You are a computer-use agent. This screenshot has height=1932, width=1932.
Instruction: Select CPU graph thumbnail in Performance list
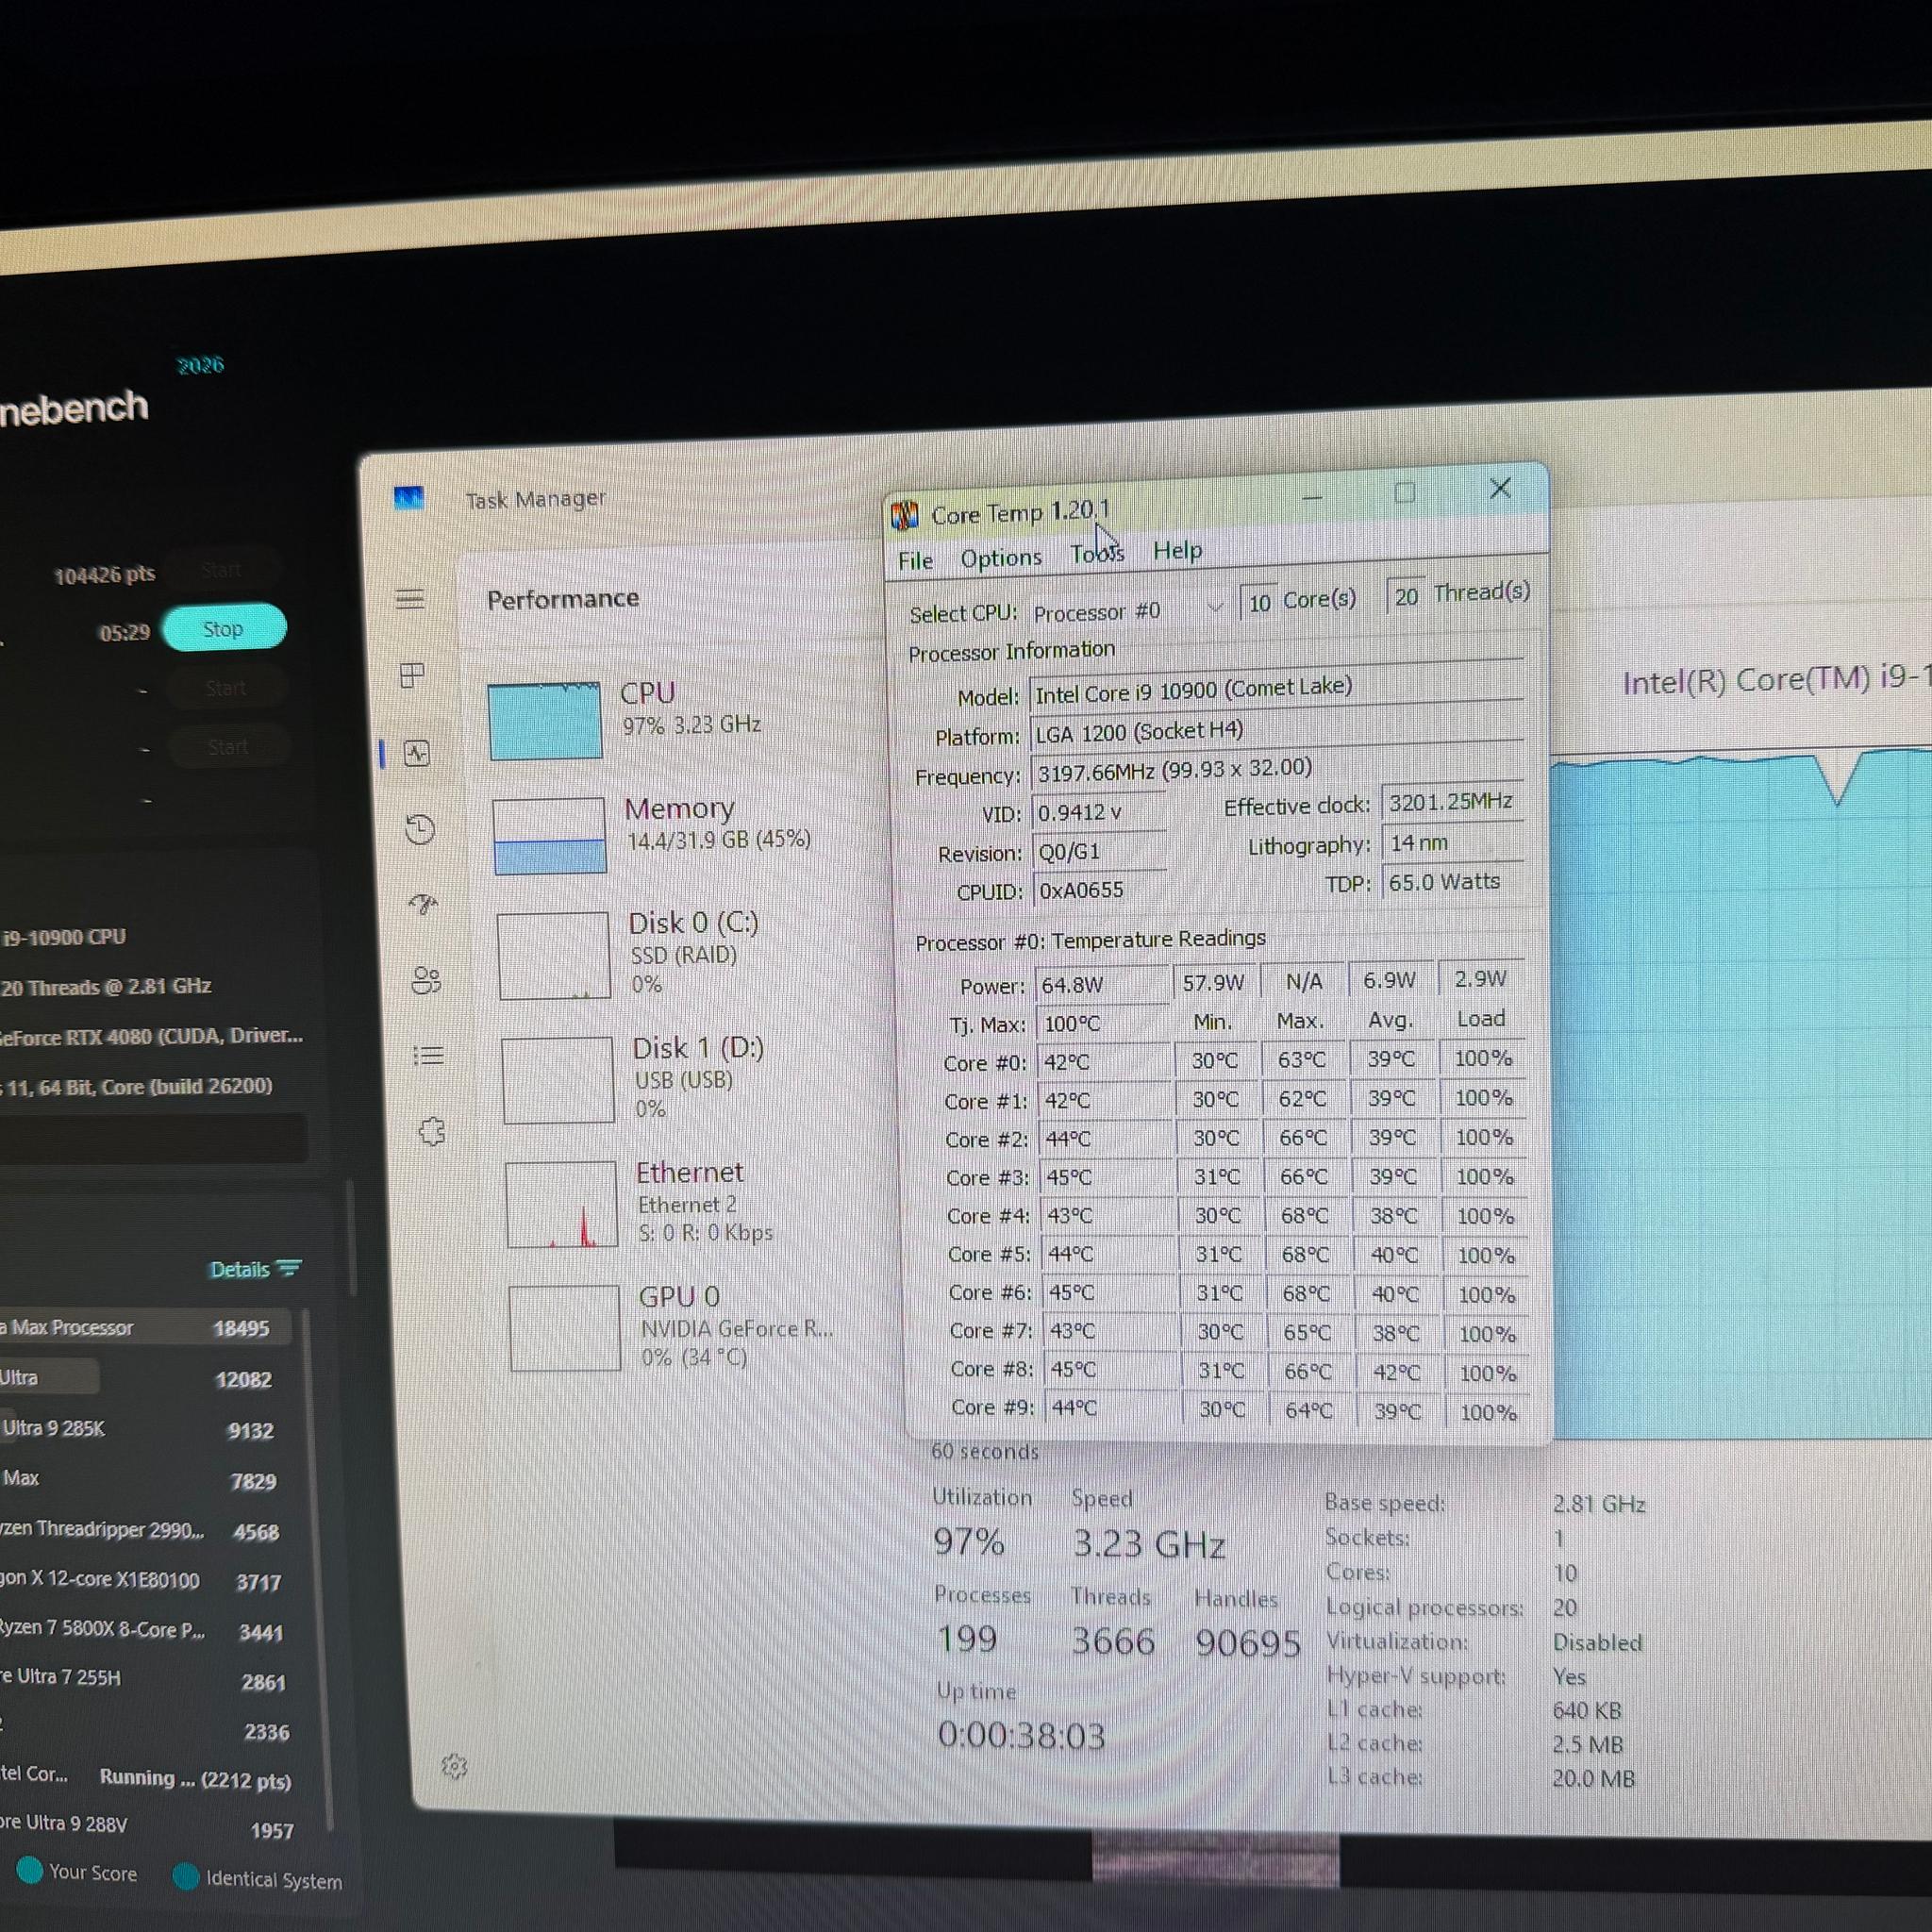[x=545, y=720]
